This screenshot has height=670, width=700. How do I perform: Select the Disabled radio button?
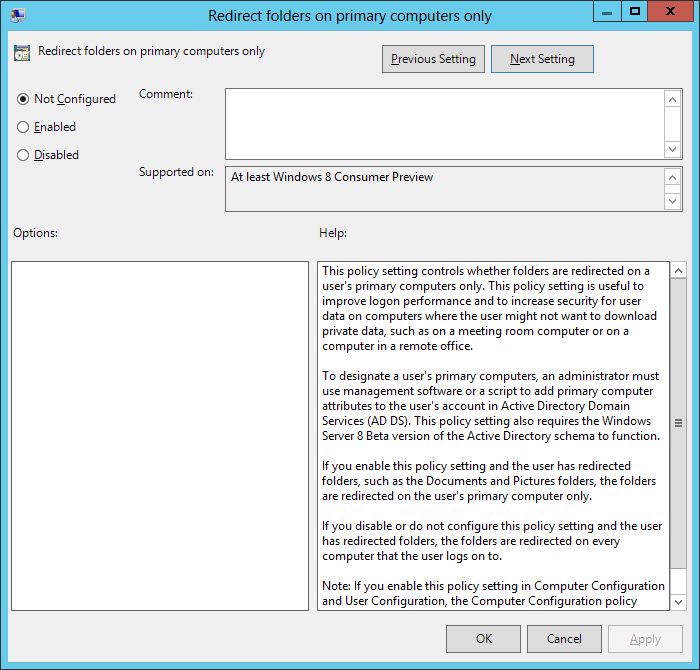pos(23,155)
